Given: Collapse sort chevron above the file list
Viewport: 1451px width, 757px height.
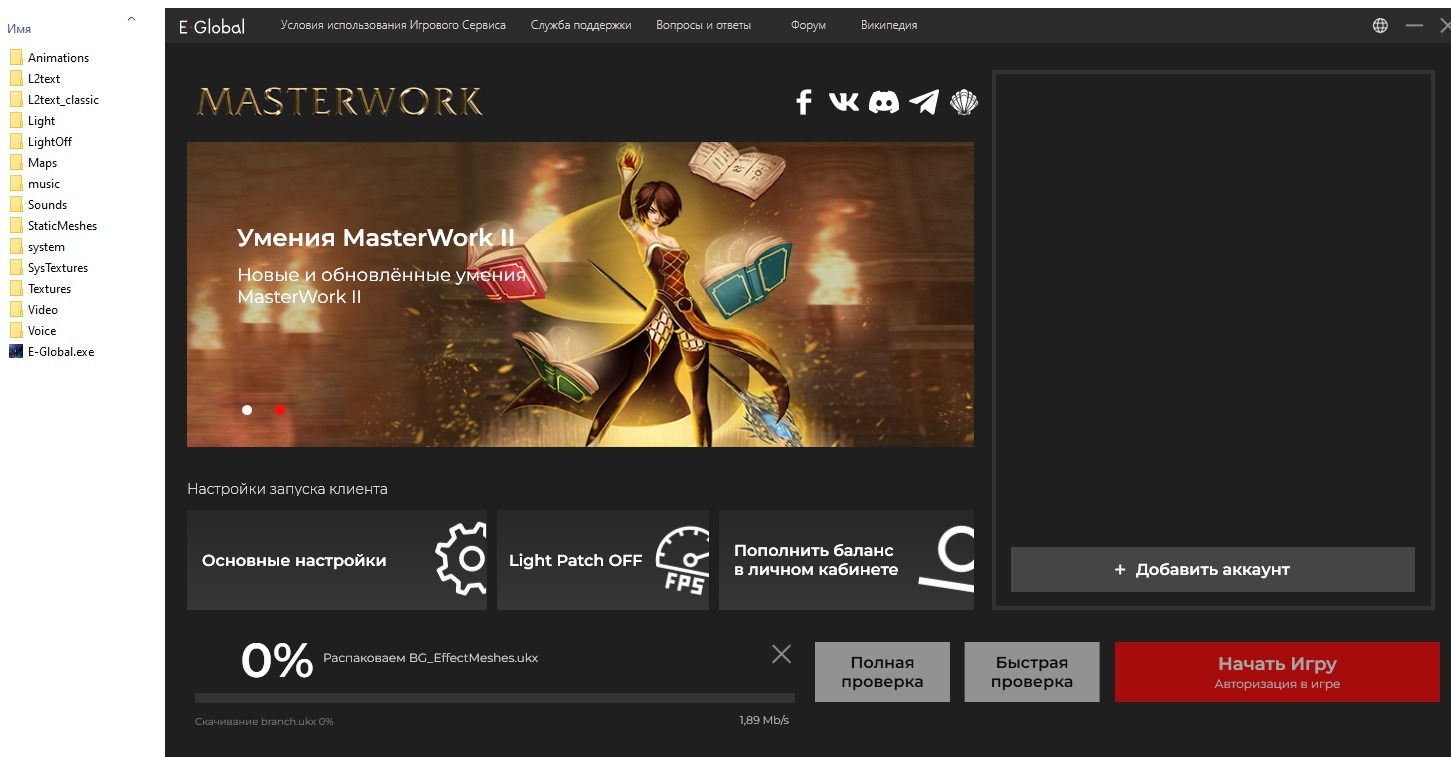Looking at the screenshot, I should pos(131,18).
